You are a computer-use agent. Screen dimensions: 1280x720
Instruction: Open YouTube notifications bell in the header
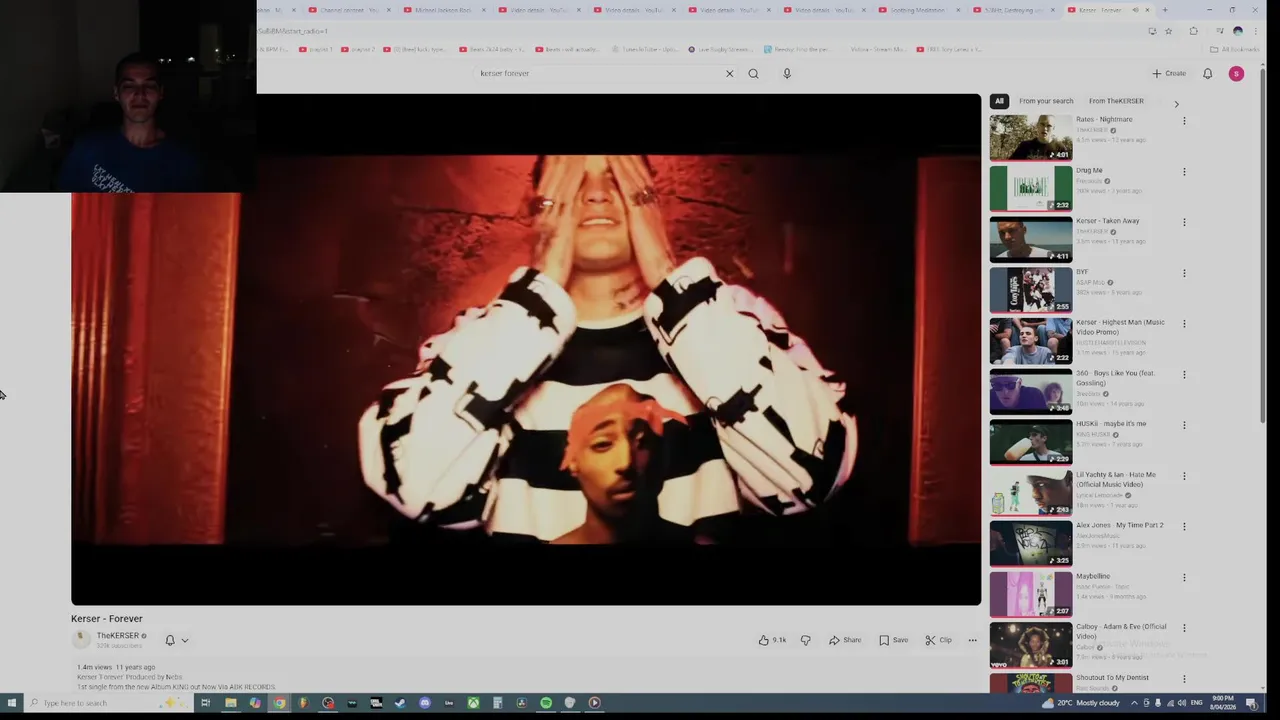1207,73
